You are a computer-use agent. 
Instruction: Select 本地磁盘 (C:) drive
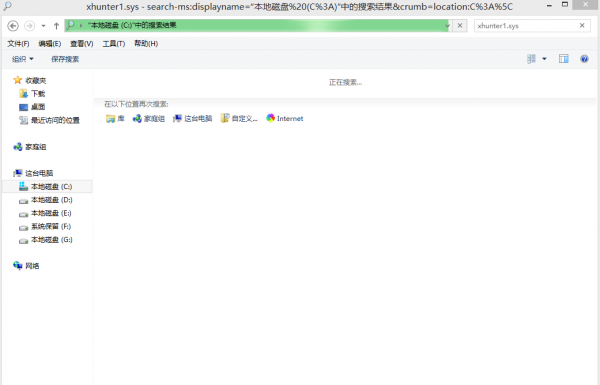[x=46, y=186]
